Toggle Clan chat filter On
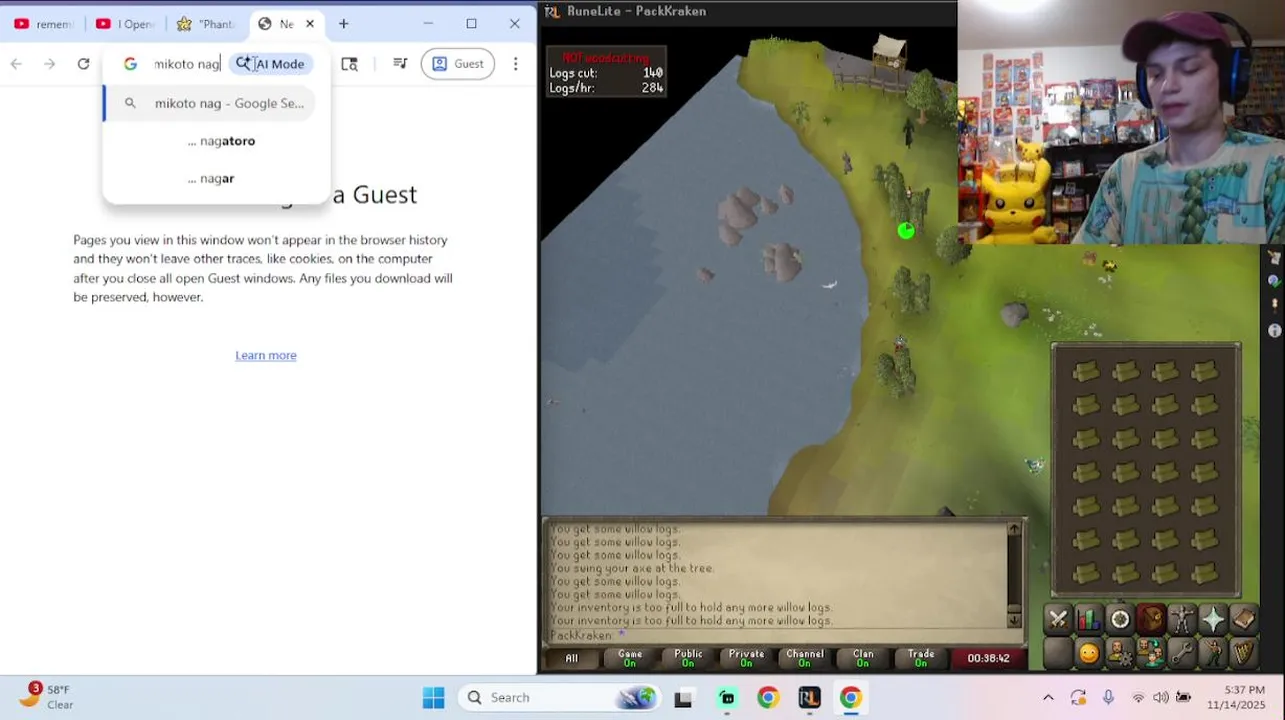 click(x=863, y=658)
